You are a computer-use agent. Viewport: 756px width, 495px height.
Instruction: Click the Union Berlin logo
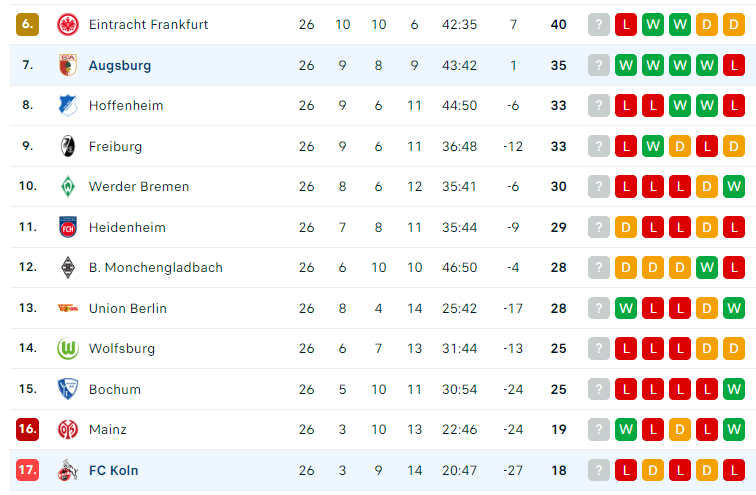(68, 308)
